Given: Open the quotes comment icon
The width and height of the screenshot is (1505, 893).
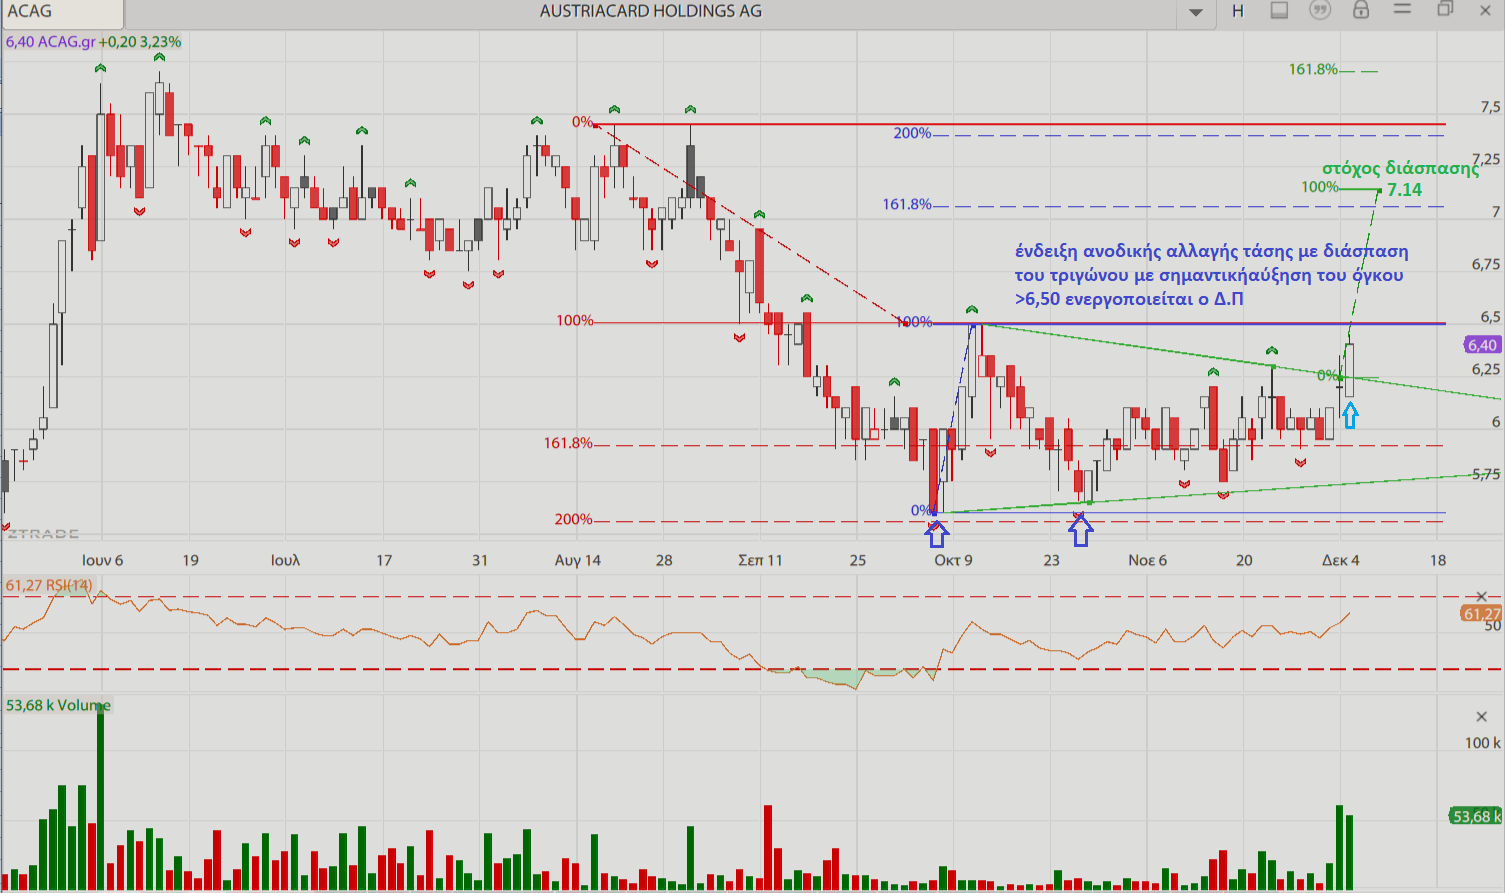Looking at the screenshot, I should click(1320, 10).
